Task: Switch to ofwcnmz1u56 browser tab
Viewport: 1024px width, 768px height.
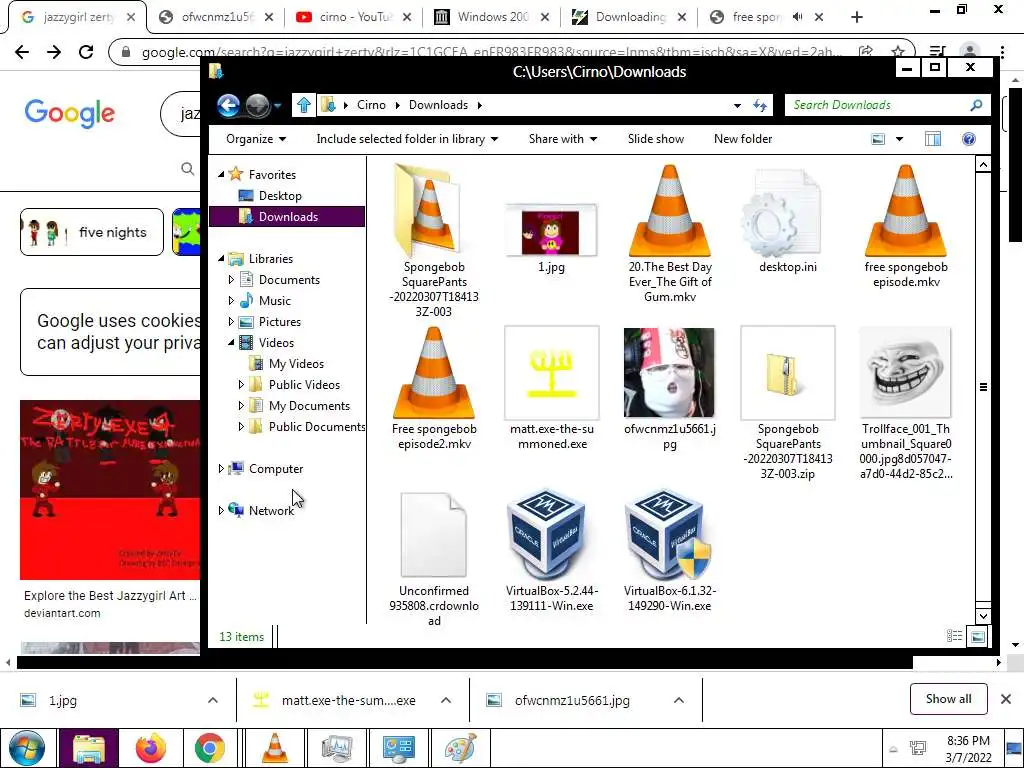Action: click(x=216, y=17)
